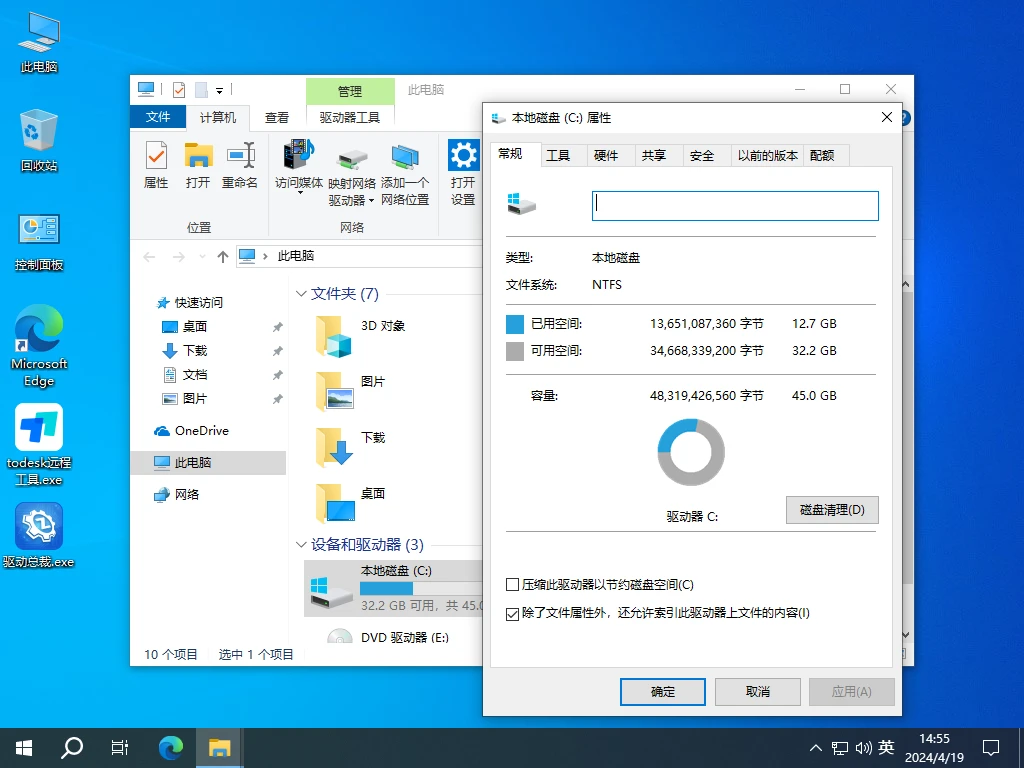1024x768 pixels.
Task: Click Task View button on taskbar
Action: (120, 747)
